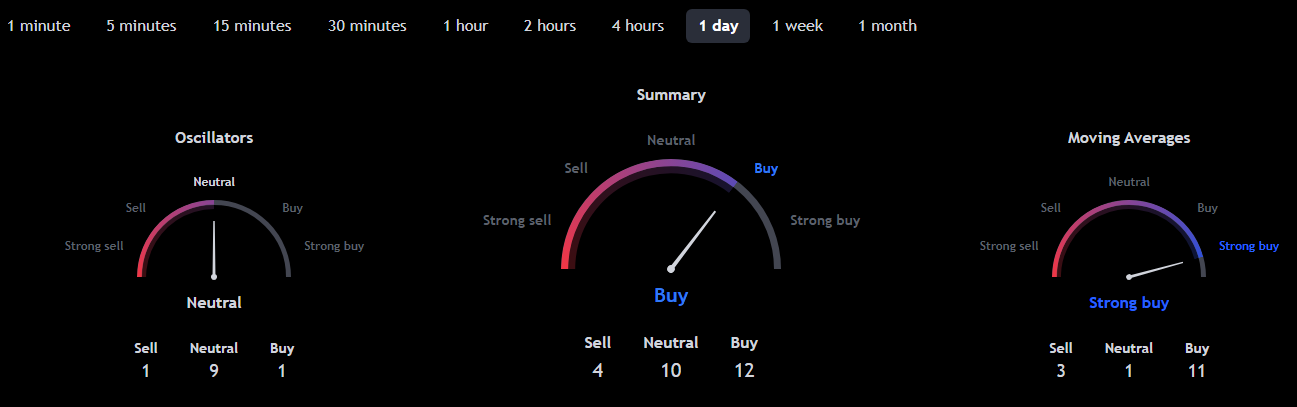Click the Oscillators gauge needle
Image resolution: width=1297 pixels, height=407 pixels.
point(214,250)
